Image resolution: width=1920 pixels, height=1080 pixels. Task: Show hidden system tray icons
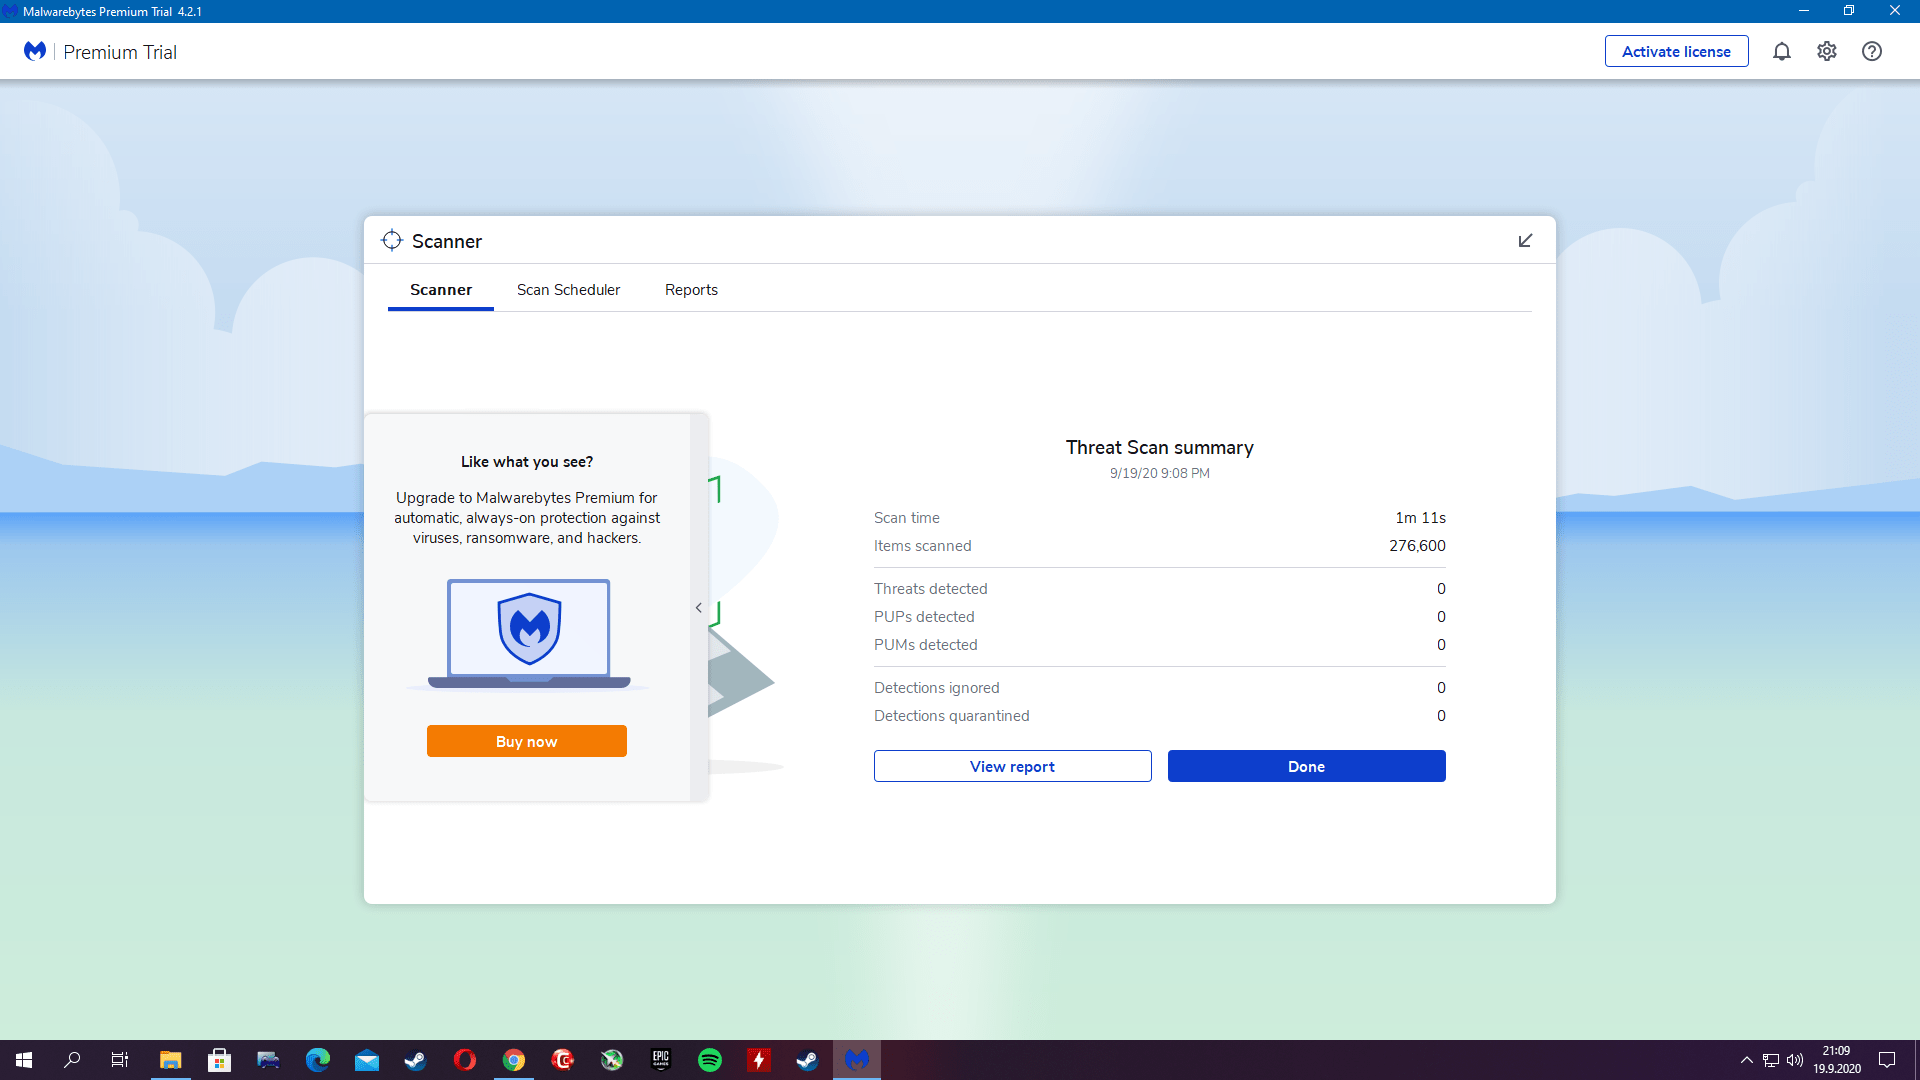click(x=1746, y=1060)
